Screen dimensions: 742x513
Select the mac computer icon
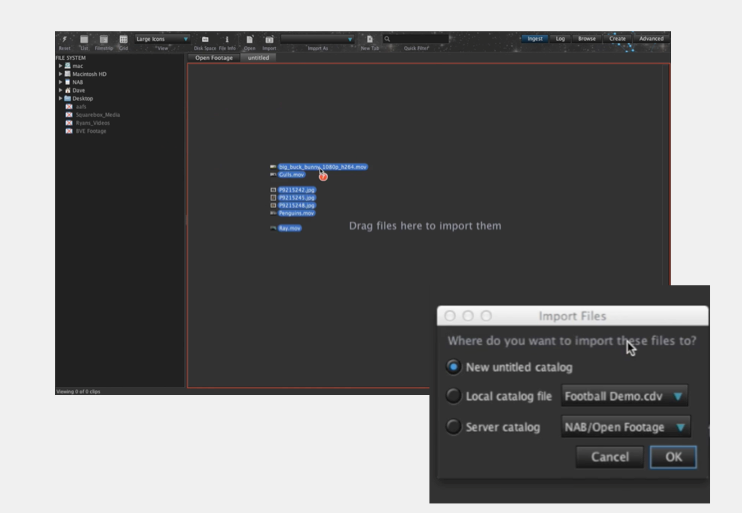pyautogui.click(x=68, y=66)
